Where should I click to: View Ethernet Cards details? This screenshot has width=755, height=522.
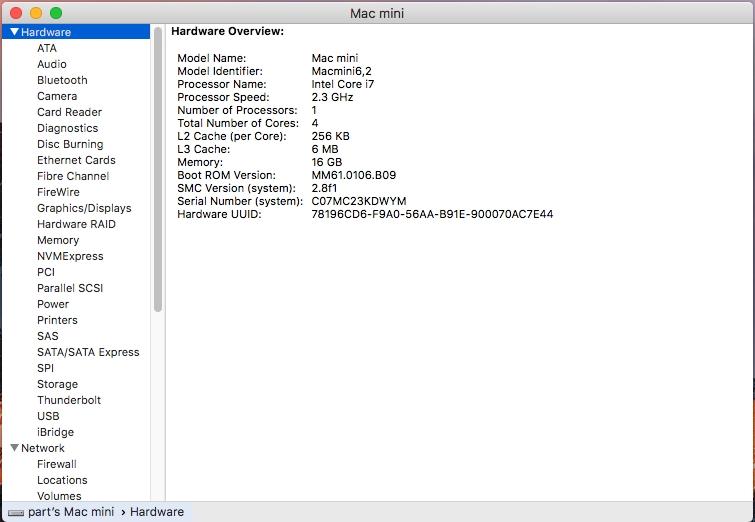pyautogui.click(x=76, y=160)
